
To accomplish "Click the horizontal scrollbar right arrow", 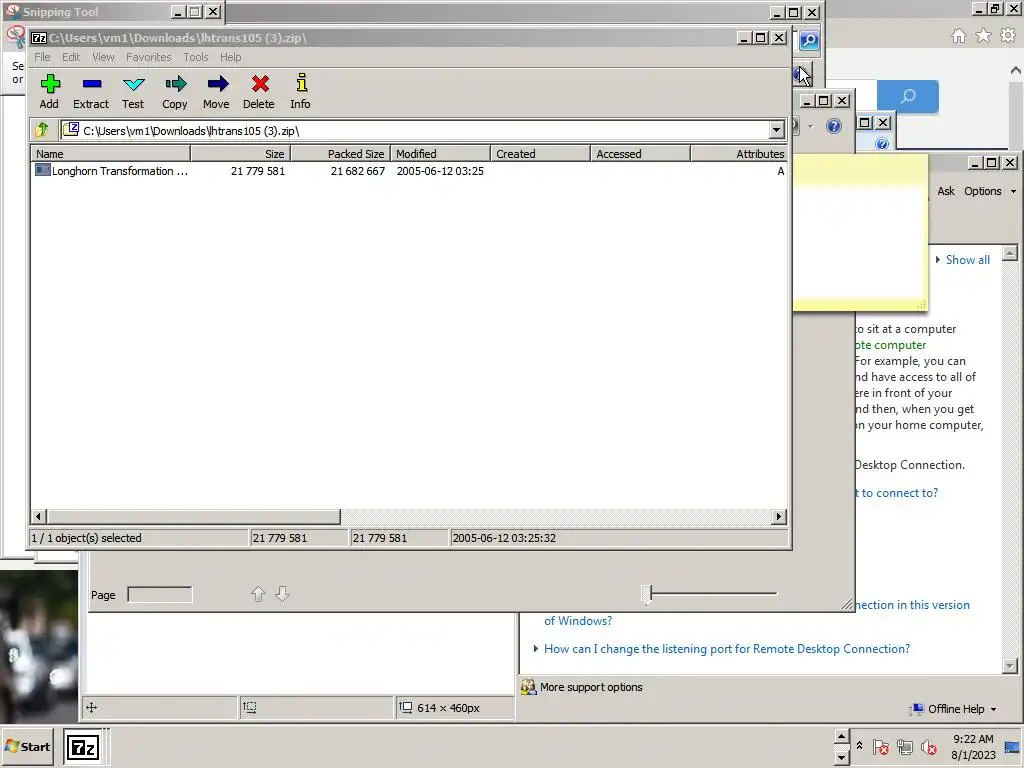I will 778,517.
